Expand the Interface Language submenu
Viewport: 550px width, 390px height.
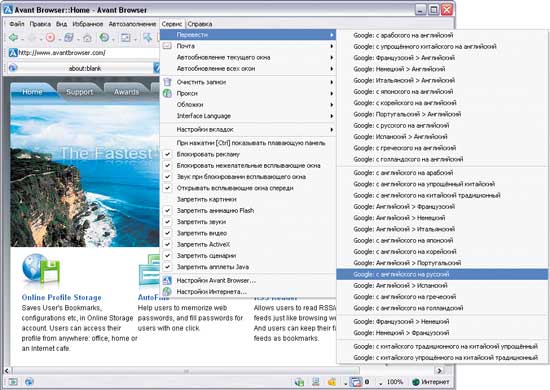(x=248, y=116)
